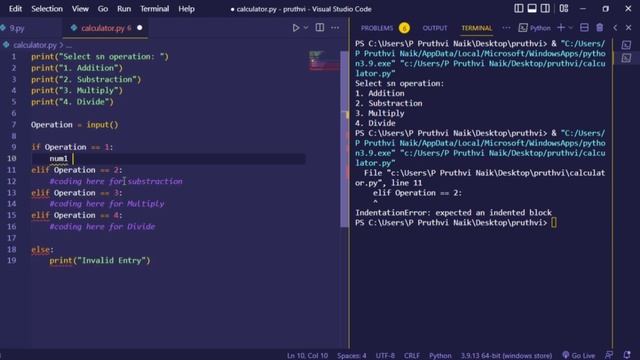Click the editor minimap preview

[324, 60]
